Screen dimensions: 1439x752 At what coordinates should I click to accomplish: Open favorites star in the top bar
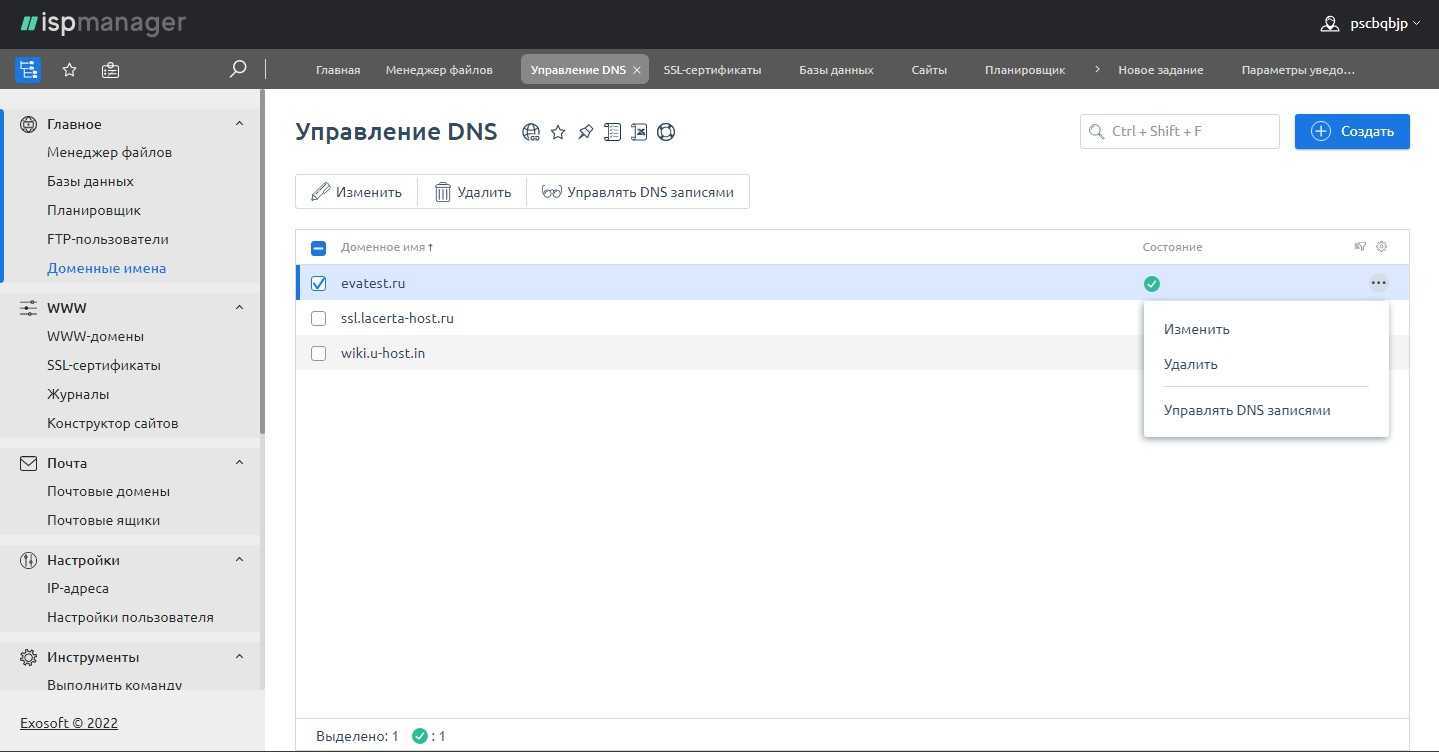[69, 70]
